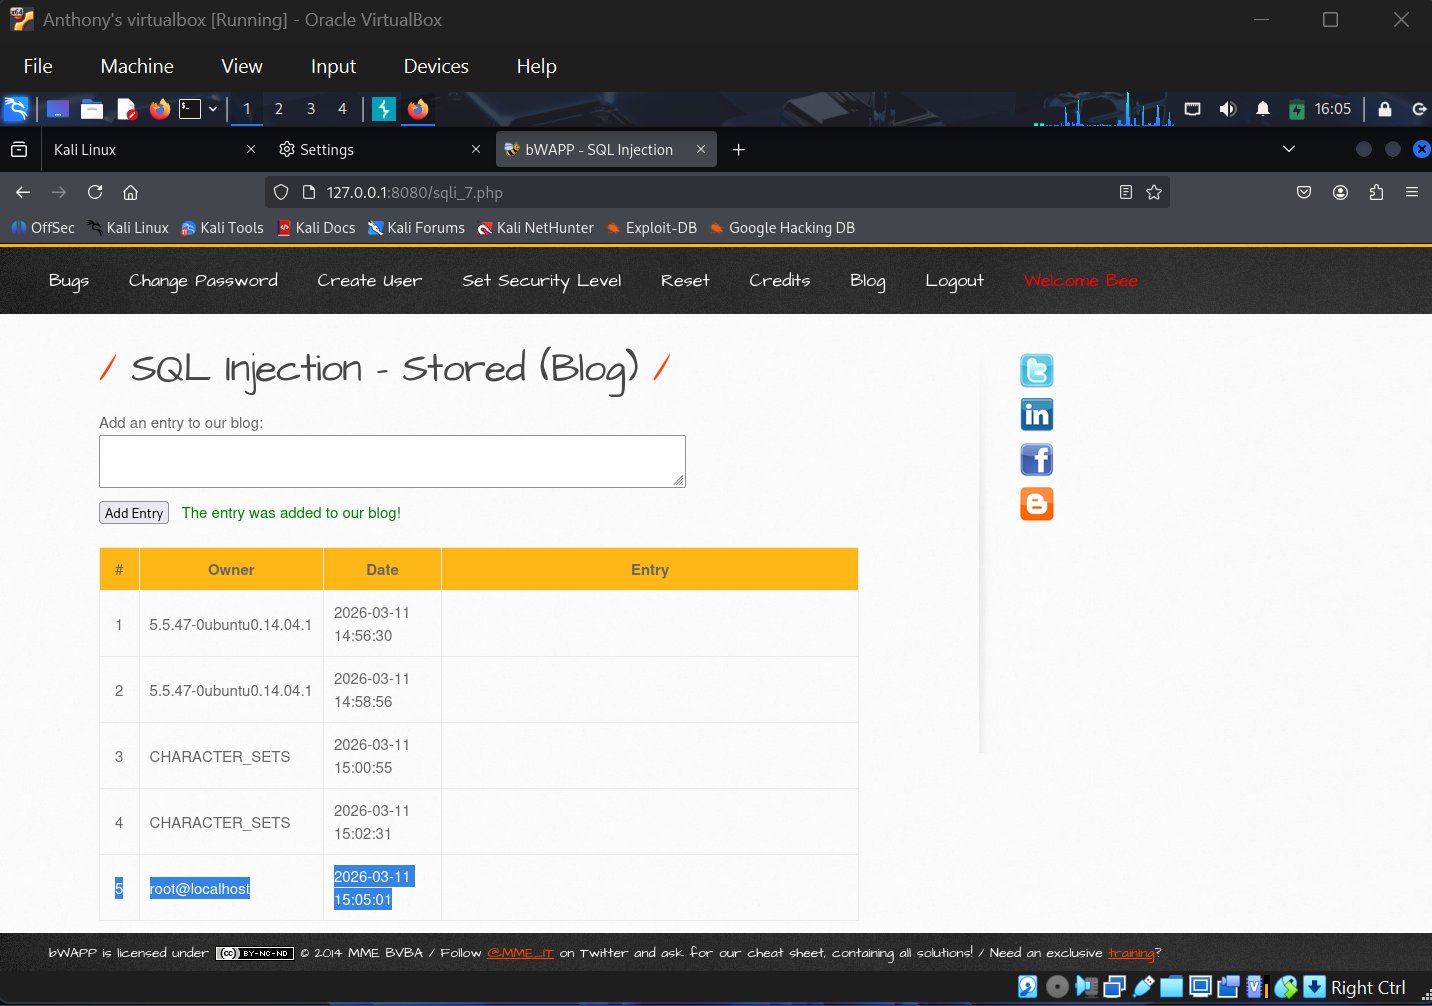Viewport: 1432px width, 1006px height.
Task: Open the Kali applications menu icon
Action: tap(16, 109)
